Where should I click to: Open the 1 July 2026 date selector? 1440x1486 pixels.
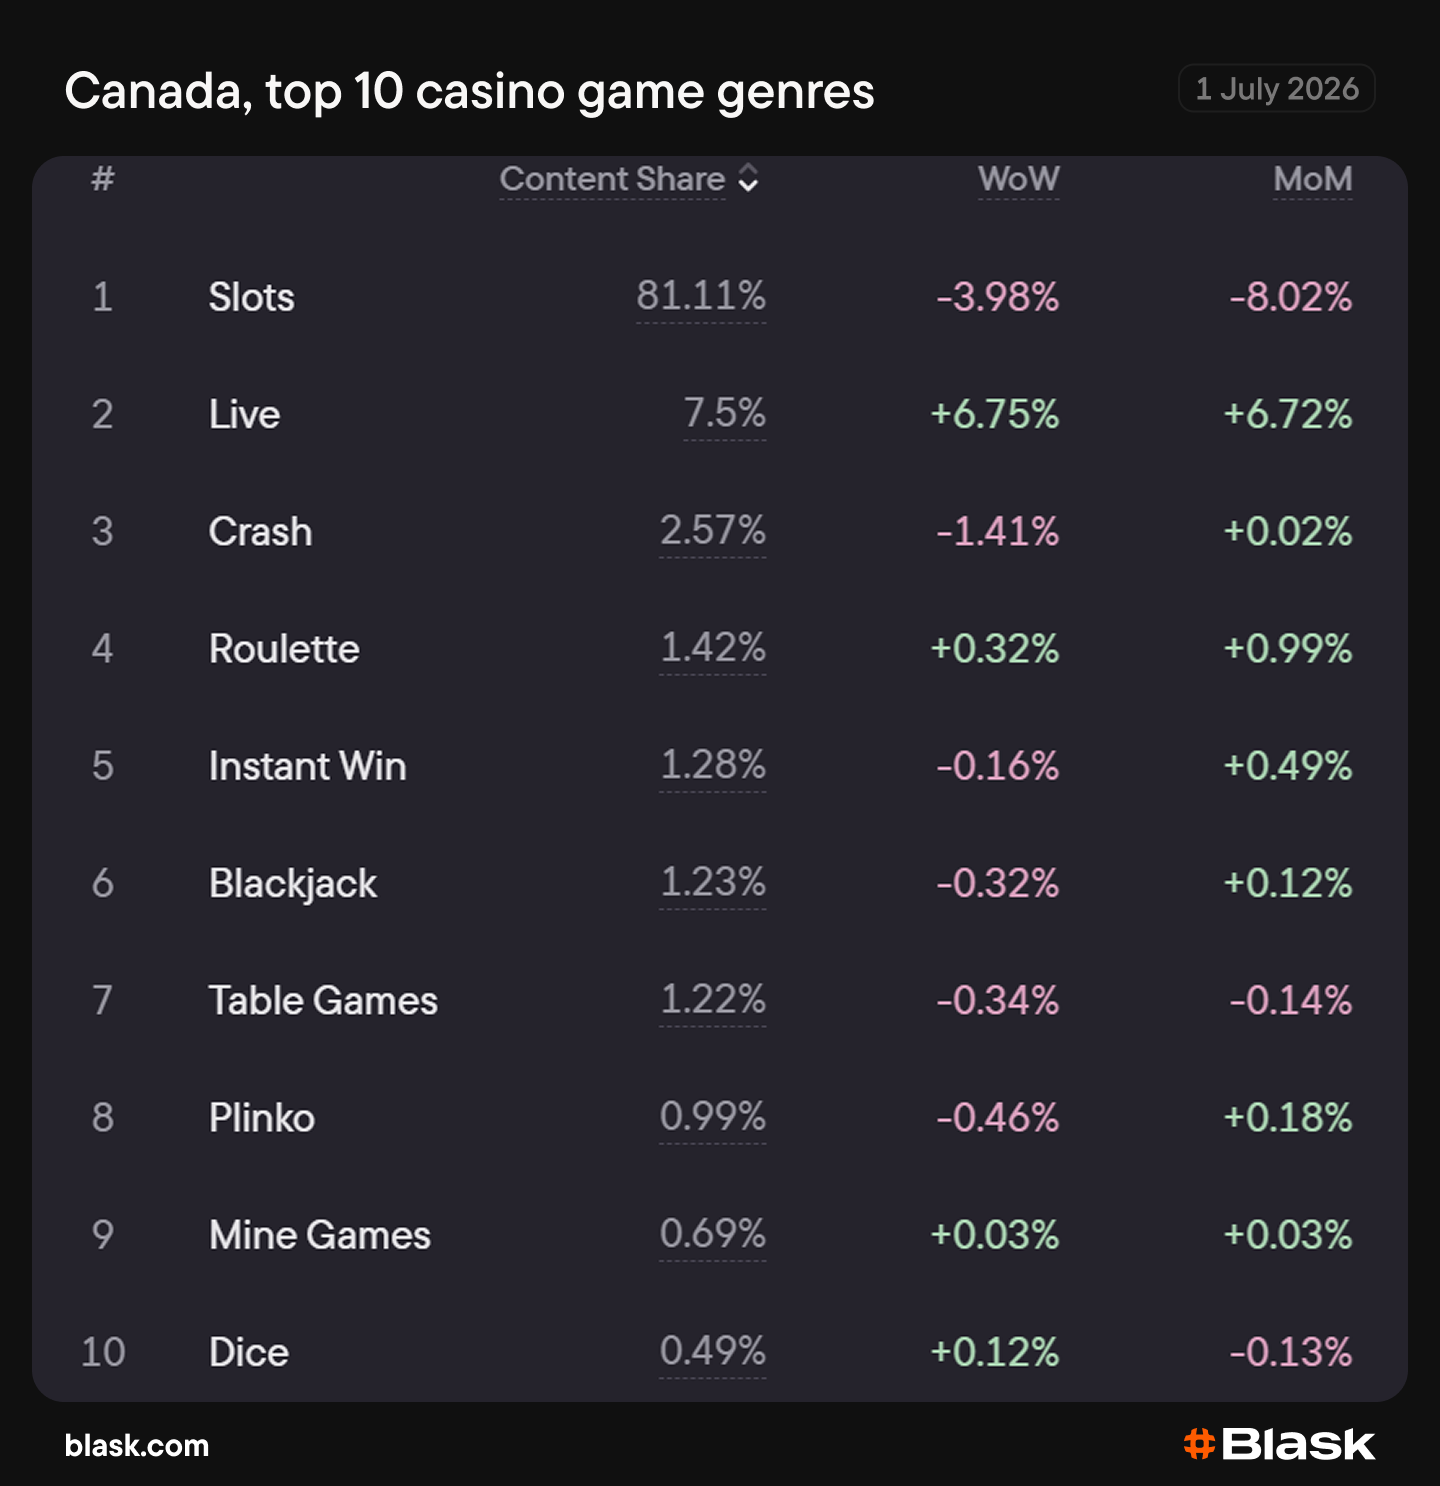[1277, 89]
